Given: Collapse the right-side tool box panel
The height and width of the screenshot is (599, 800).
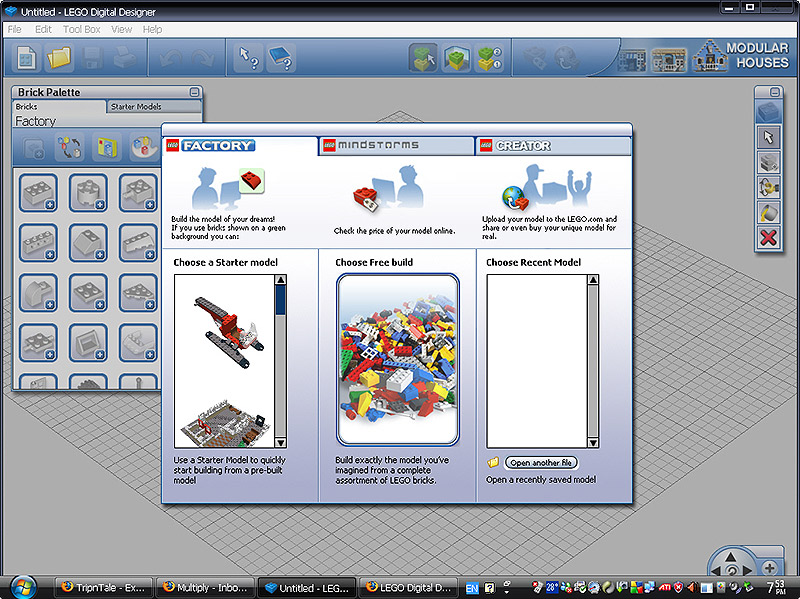Looking at the screenshot, I should click(x=775, y=92).
